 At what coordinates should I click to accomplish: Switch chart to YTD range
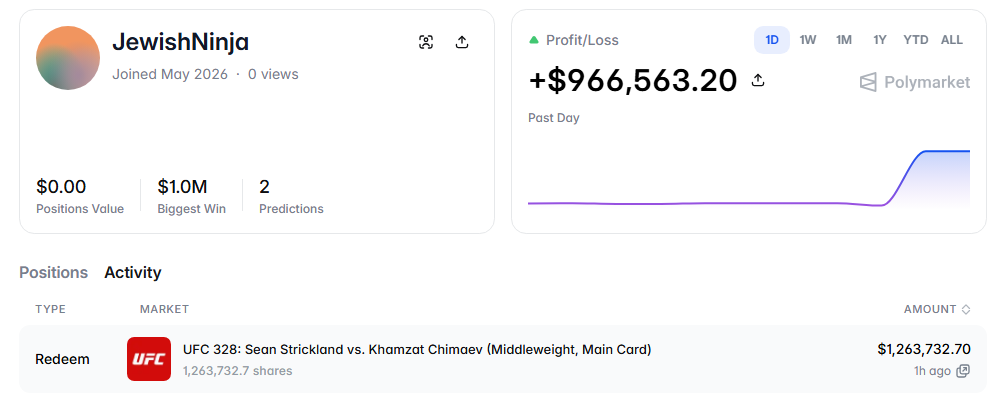[x=916, y=40]
